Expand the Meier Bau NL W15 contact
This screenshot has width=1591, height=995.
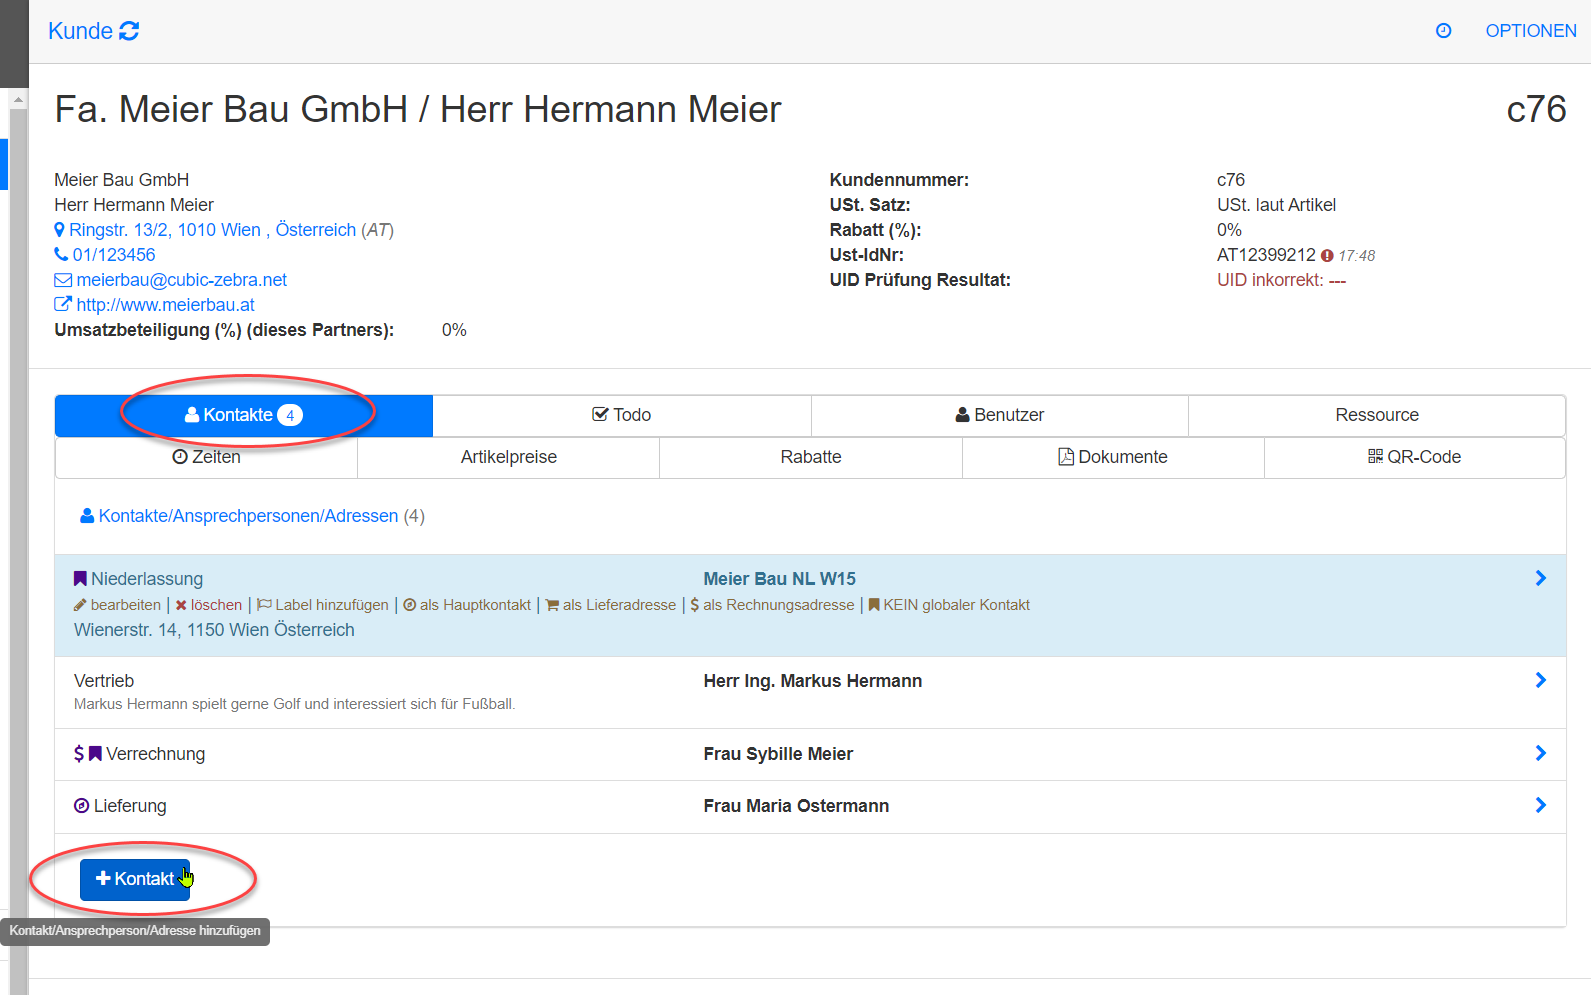click(1540, 578)
